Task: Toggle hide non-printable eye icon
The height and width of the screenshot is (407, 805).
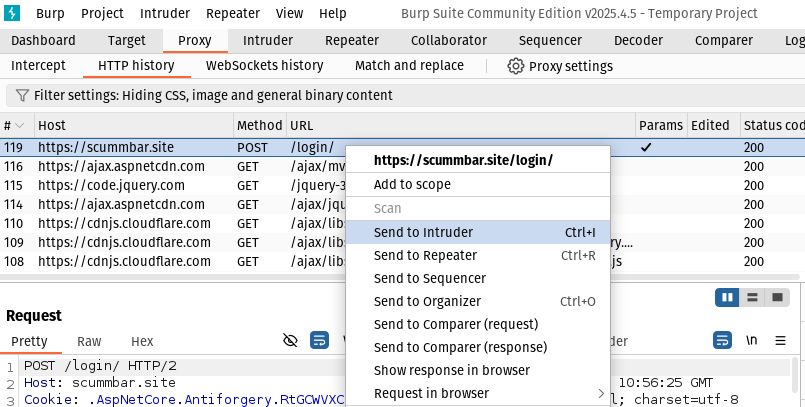Action: click(x=291, y=340)
